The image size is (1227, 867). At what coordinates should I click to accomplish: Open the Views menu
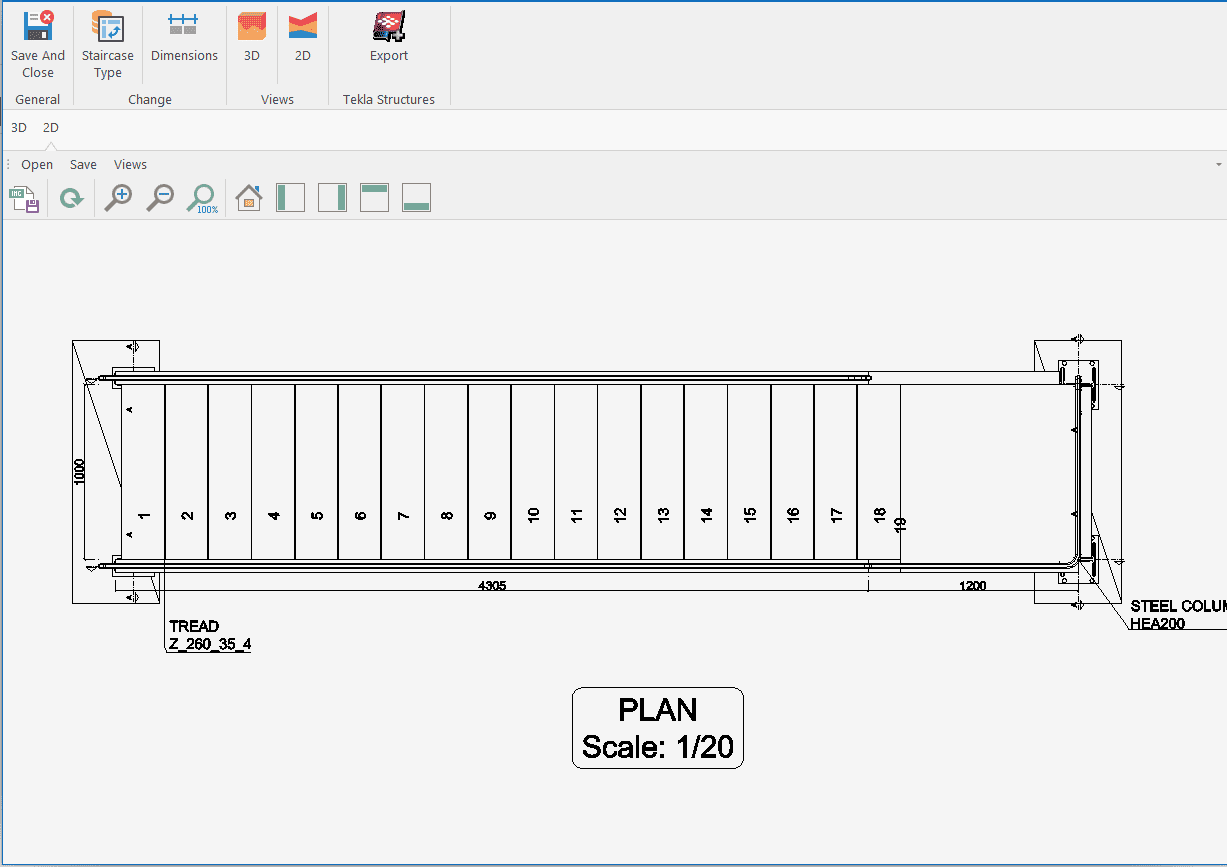[x=130, y=165]
